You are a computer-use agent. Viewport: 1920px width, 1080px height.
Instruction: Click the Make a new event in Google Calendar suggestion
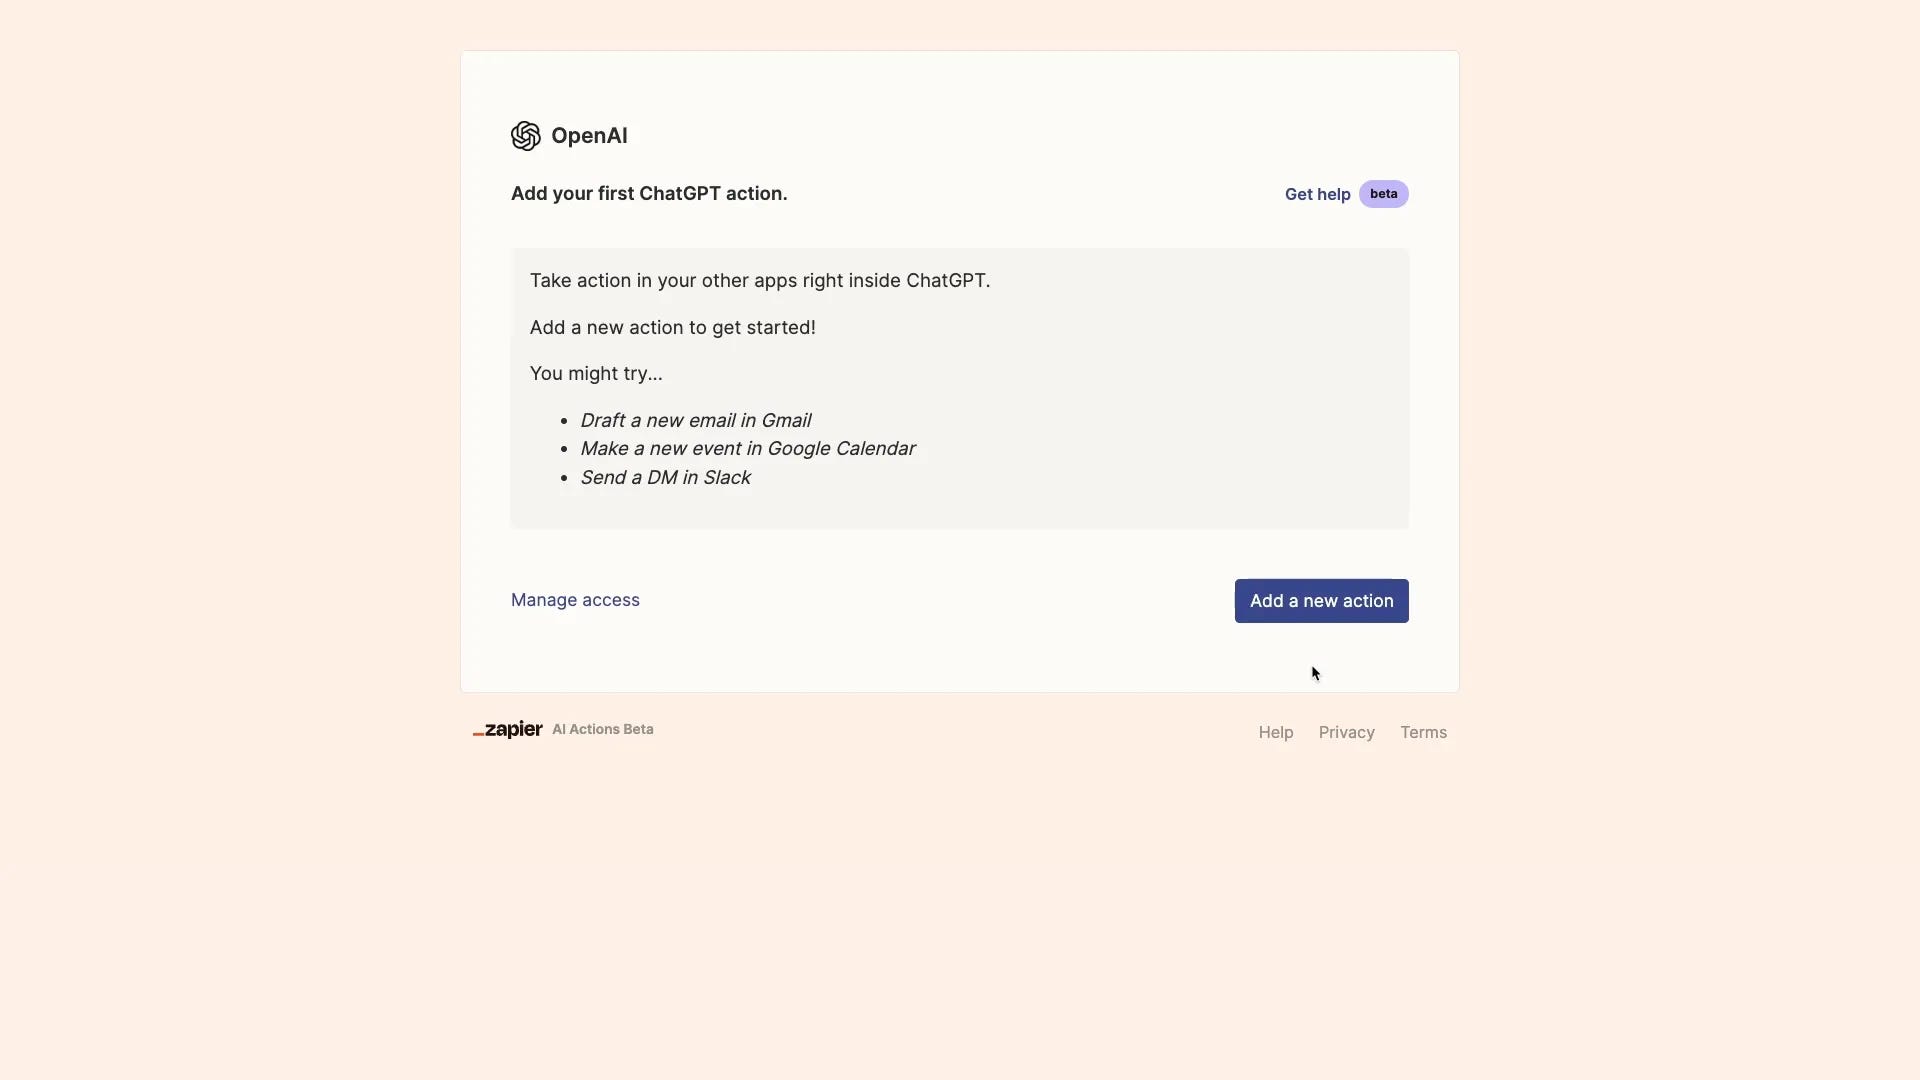(x=748, y=448)
